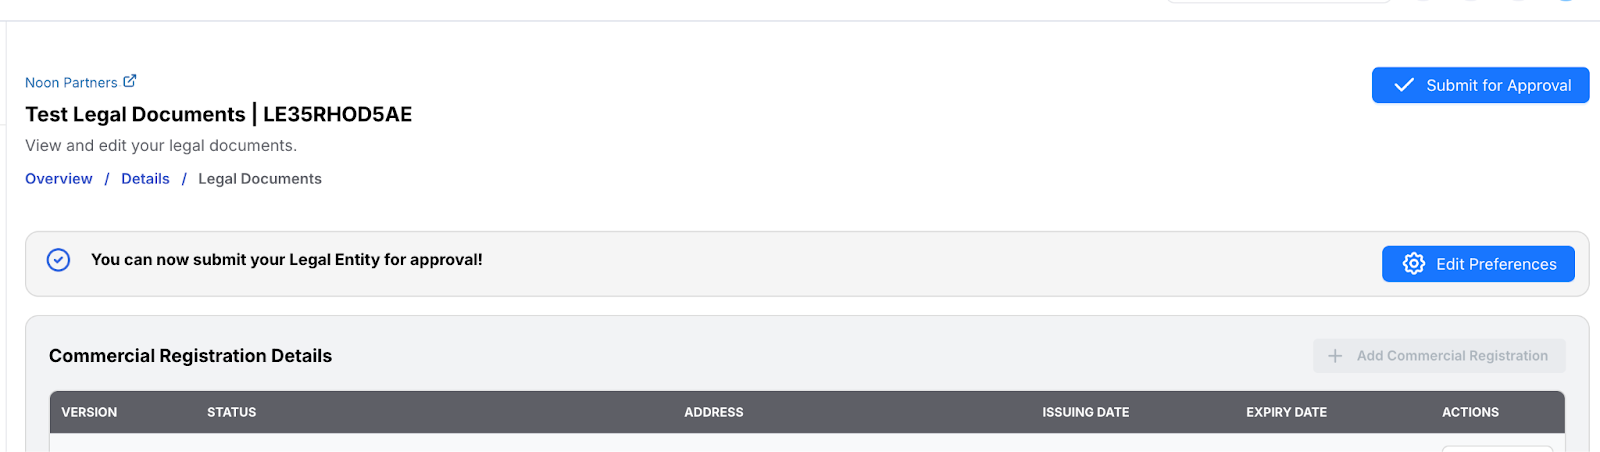This screenshot has width=1600, height=452.
Task: Navigate to Details breadcrumb link
Action: 145,179
